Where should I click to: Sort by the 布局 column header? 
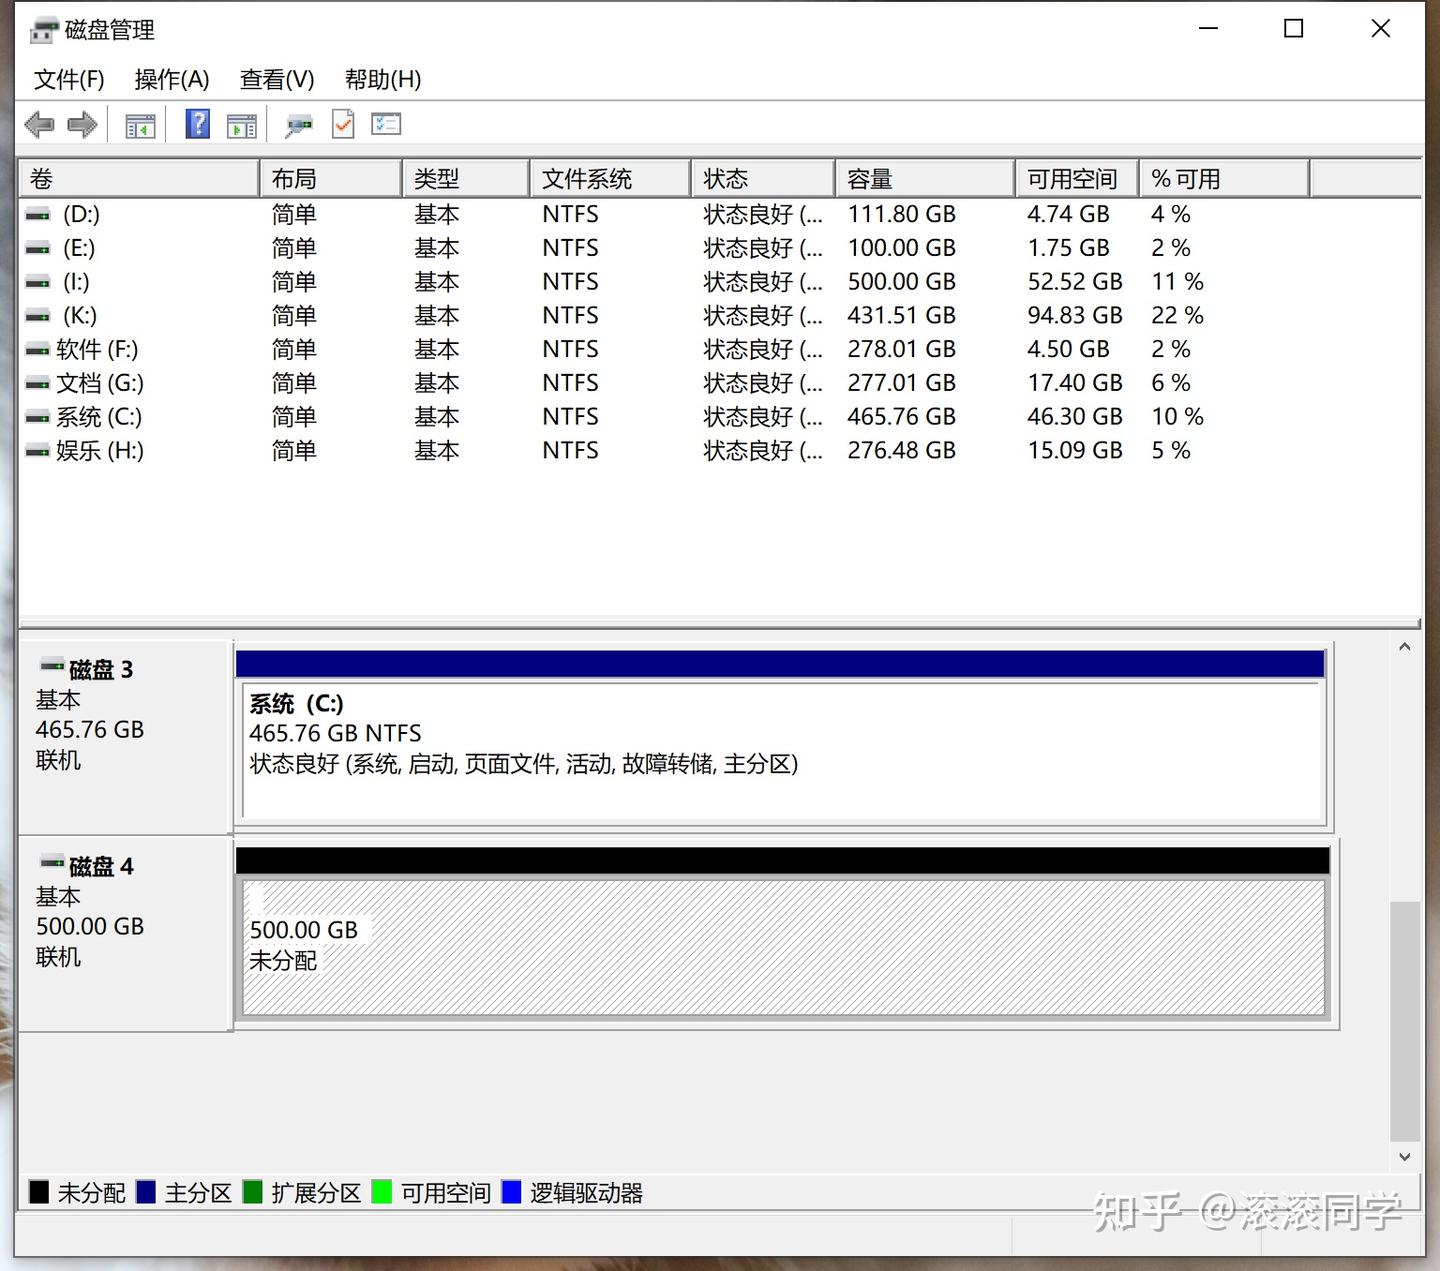pyautogui.click(x=331, y=179)
